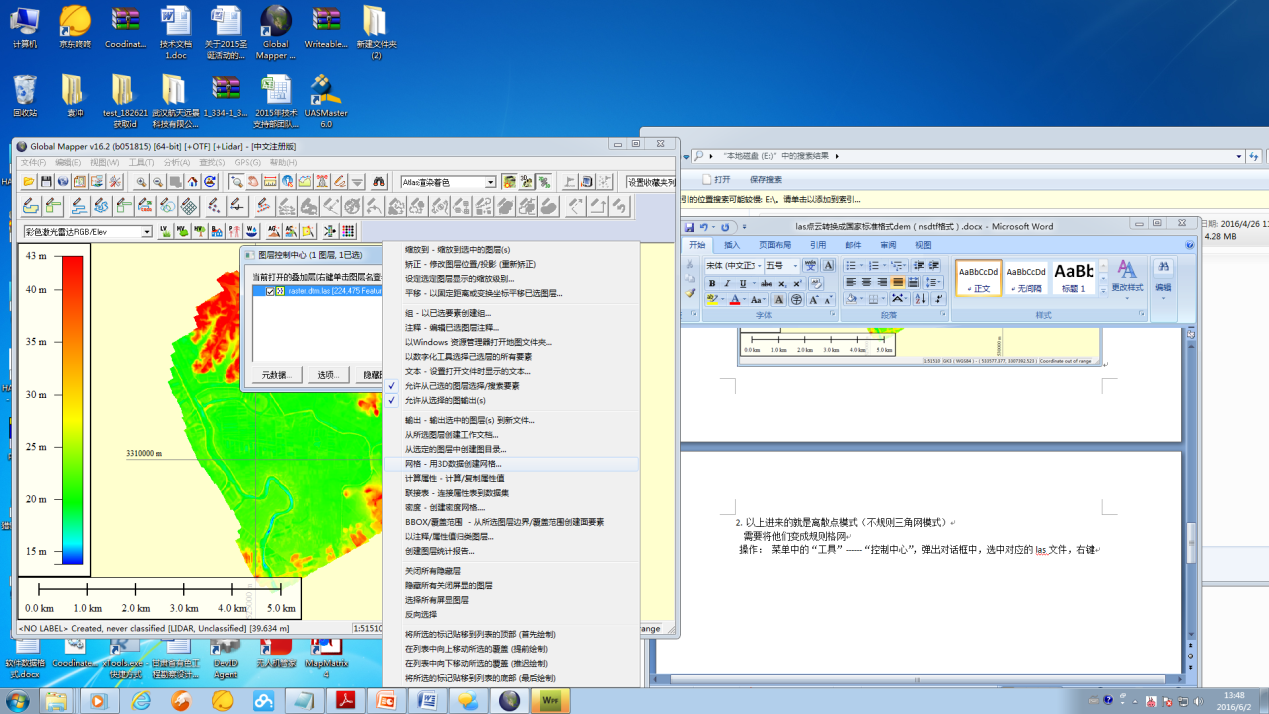
Task: Click the Center alignment button in Word
Action: (x=867, y=282)
